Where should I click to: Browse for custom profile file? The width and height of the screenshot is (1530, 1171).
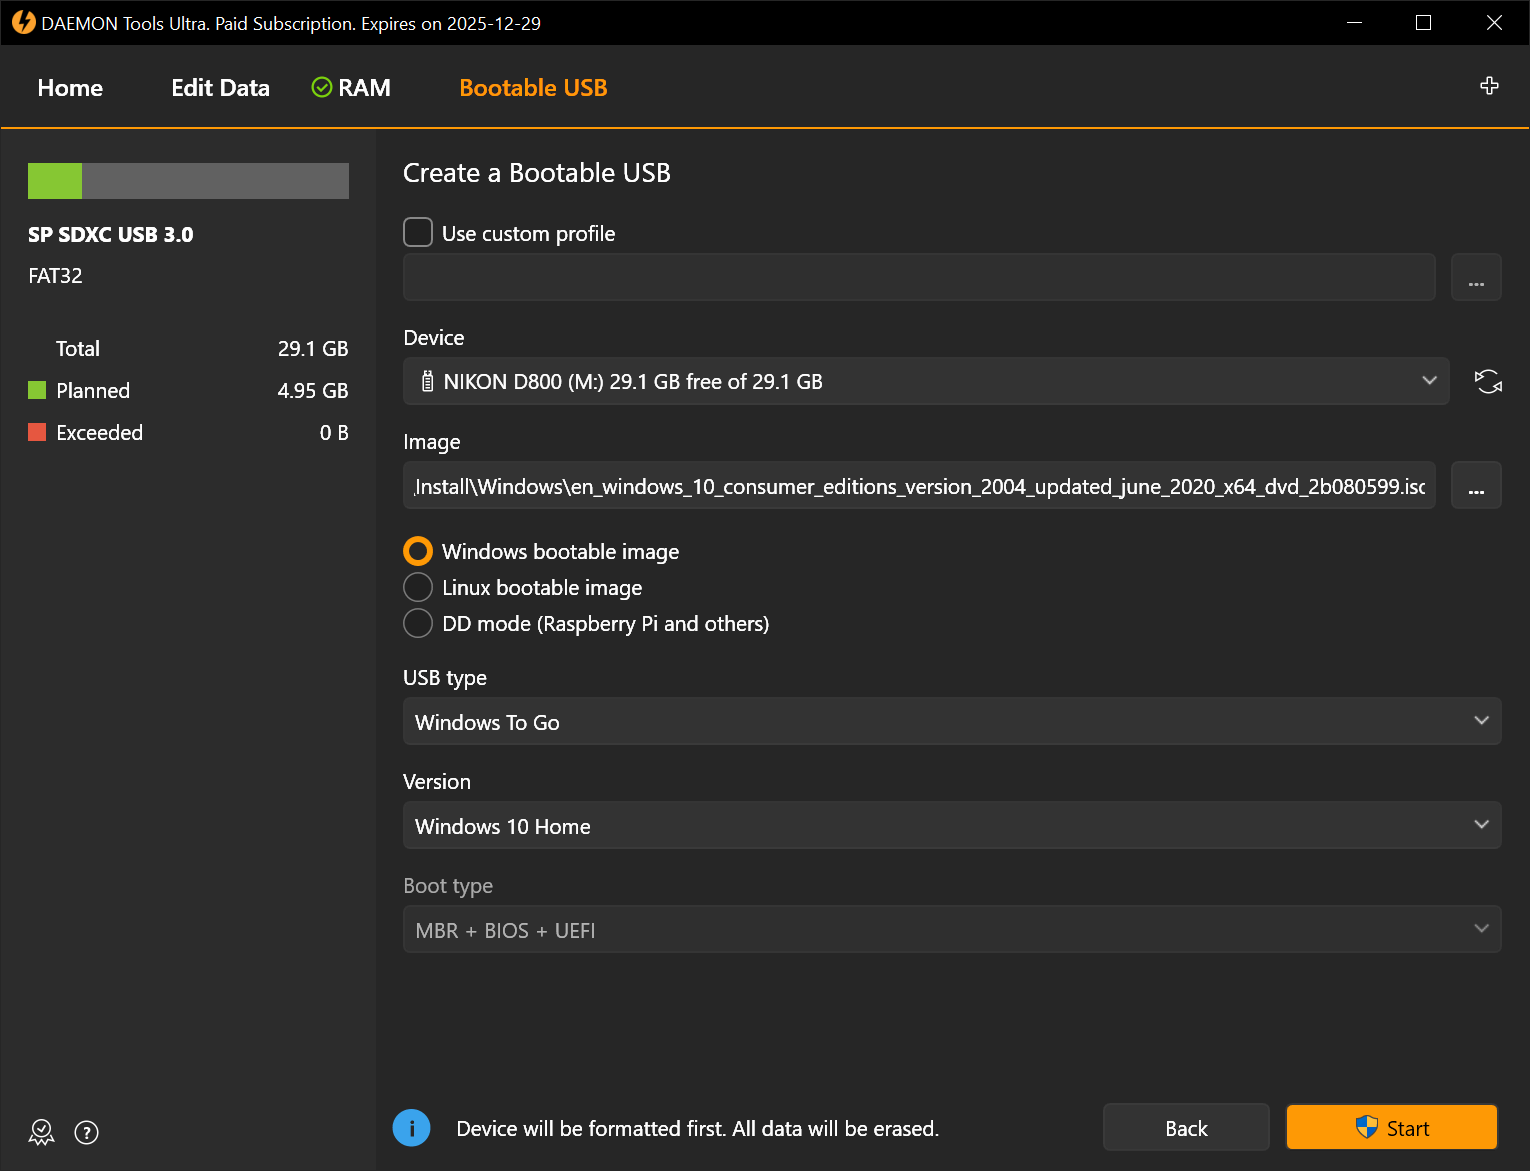1476,277
